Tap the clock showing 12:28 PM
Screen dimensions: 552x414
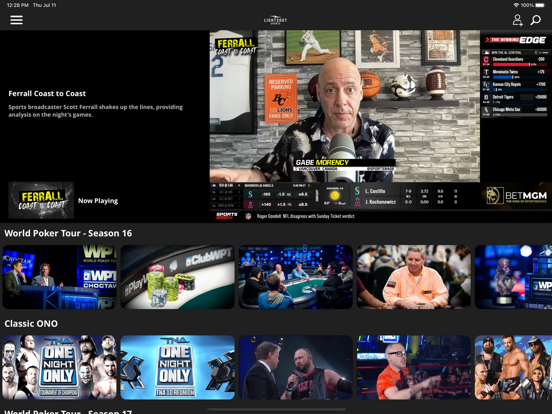(18, 5)
